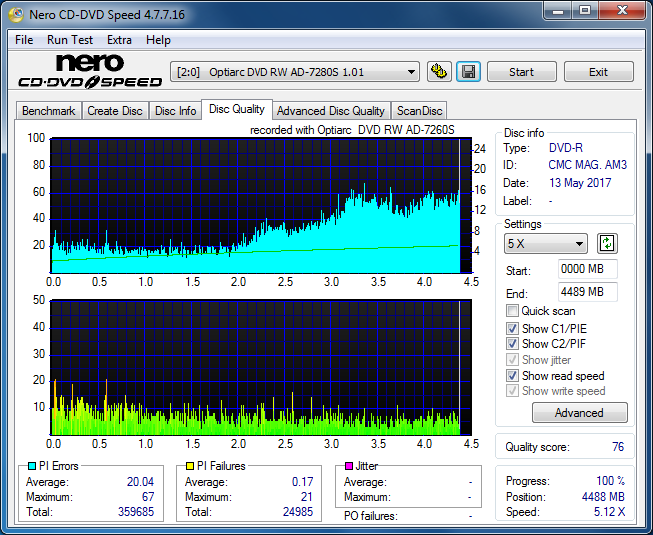This screenshot has height=535, width=653.
Task: Click the Nero CD-DVD Speed logo
Action: (x=90, y=71)
